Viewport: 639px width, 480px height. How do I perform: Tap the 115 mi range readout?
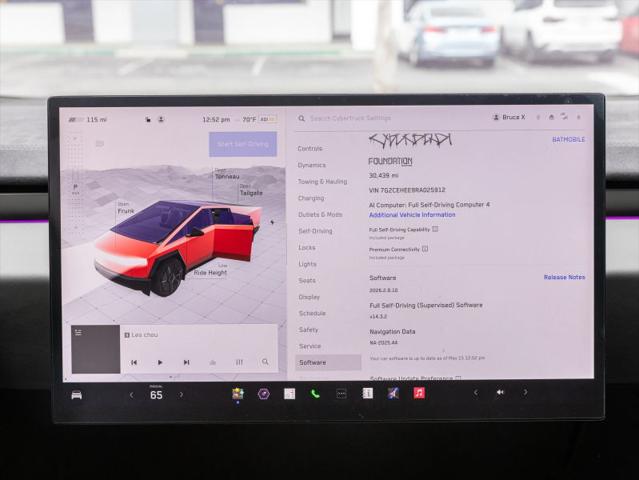[97, 119]
